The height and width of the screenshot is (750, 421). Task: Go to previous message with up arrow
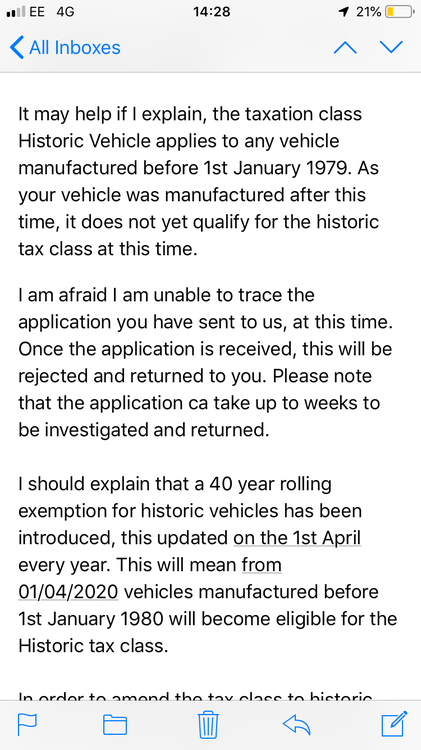(x=345, y=47)
